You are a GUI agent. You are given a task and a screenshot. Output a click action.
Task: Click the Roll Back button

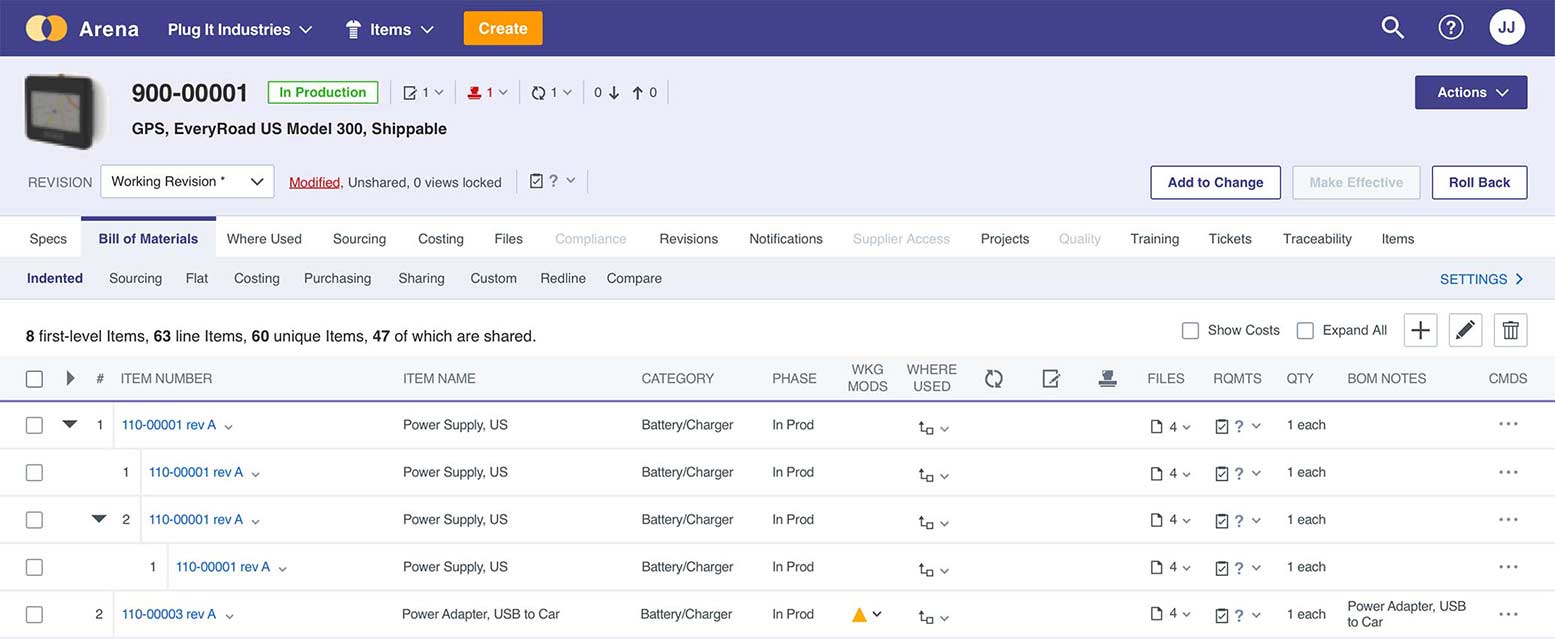[x=1479, y=182]
